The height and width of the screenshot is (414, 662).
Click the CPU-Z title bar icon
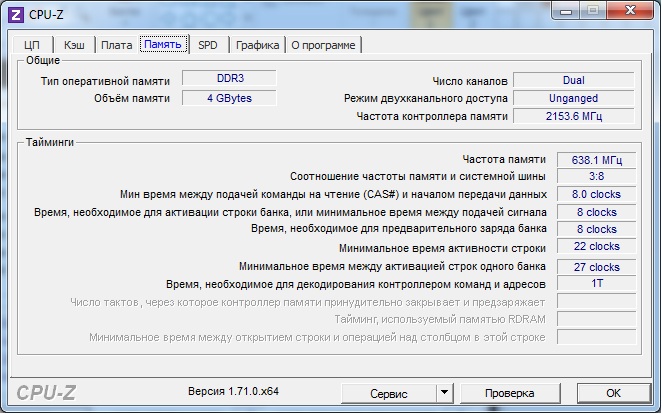pyautogui.click(x=16, y=15)
